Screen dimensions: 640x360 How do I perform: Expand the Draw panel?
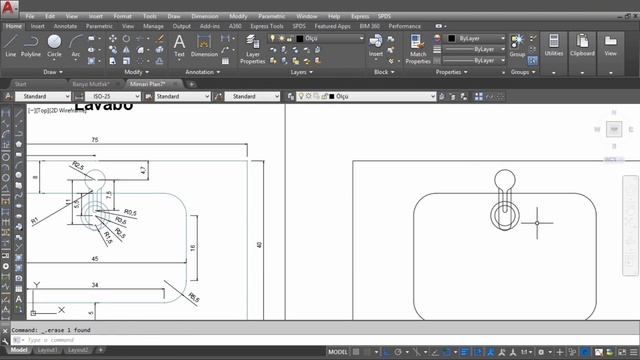53,72
